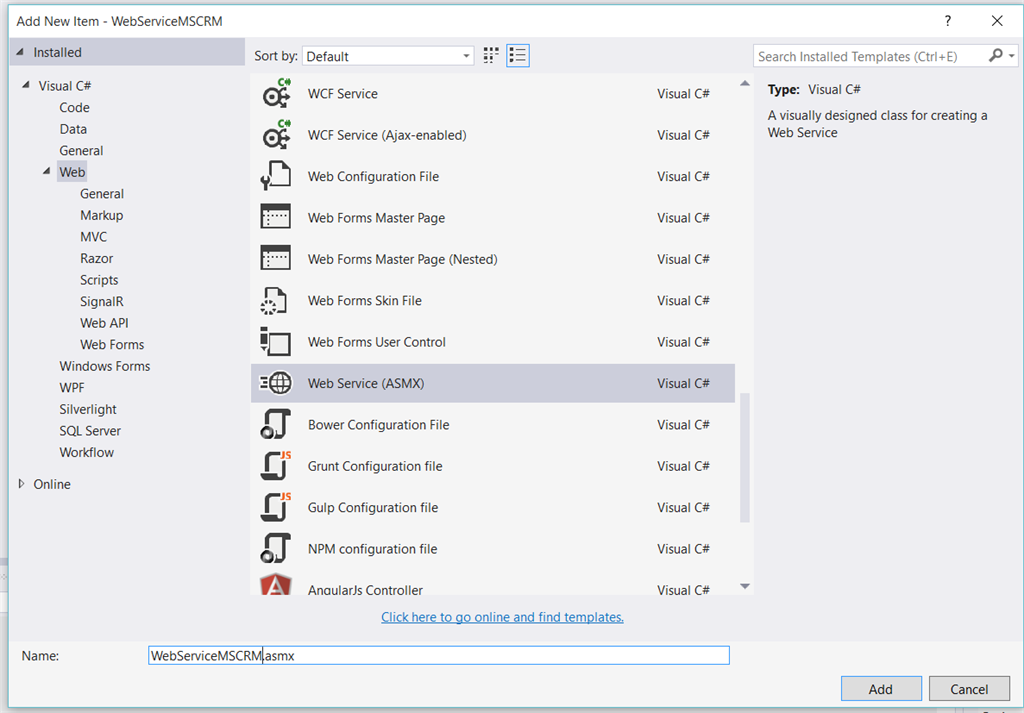The width and height of the screenshot is (1024, 713).
Task: Expand the Online tree node
Action: tap(23, 484)
